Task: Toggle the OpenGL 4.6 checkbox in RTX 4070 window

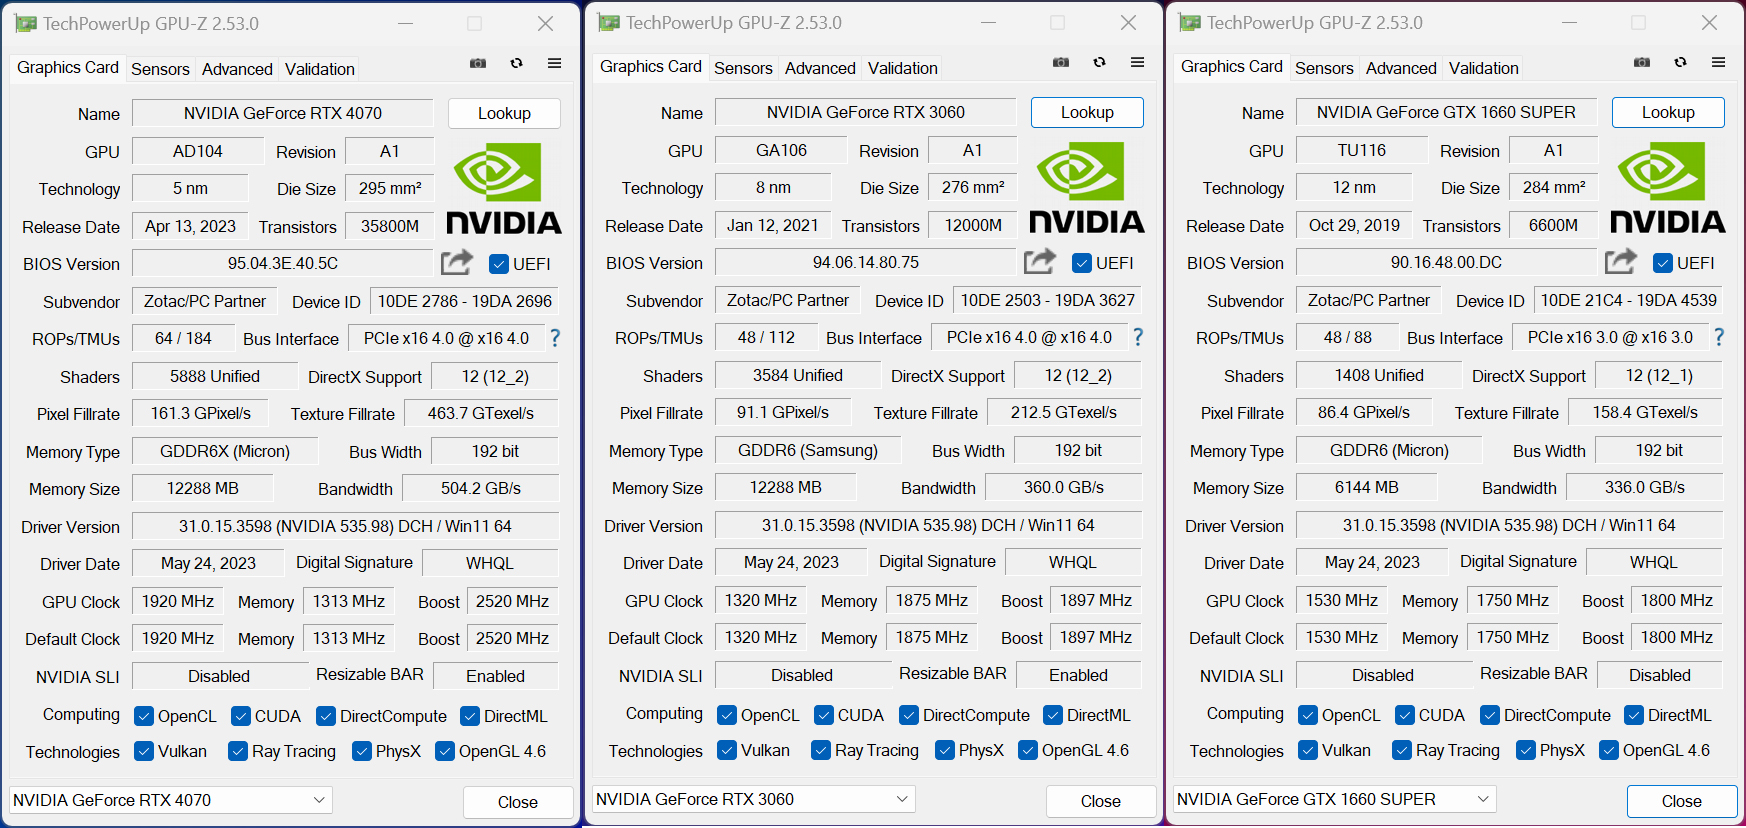Action: tap(445, 751)
